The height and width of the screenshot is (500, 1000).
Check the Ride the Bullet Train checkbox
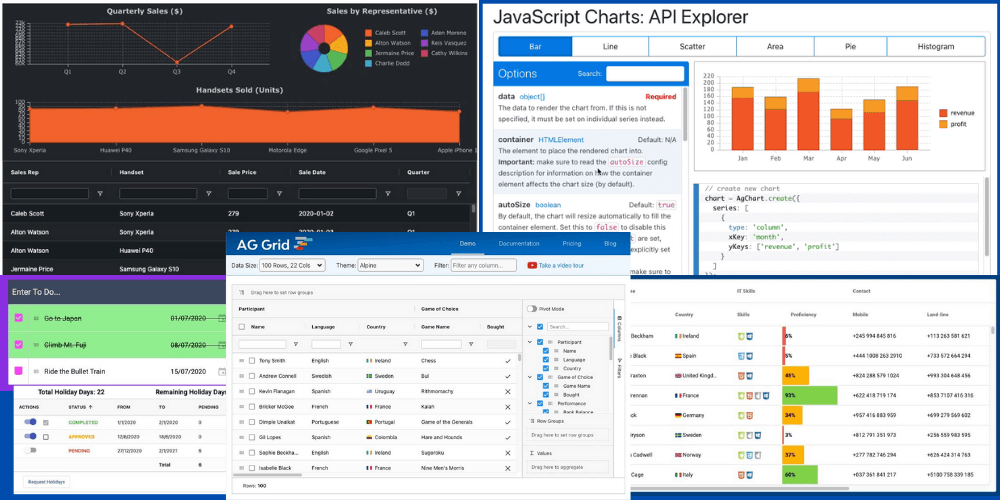17,371
